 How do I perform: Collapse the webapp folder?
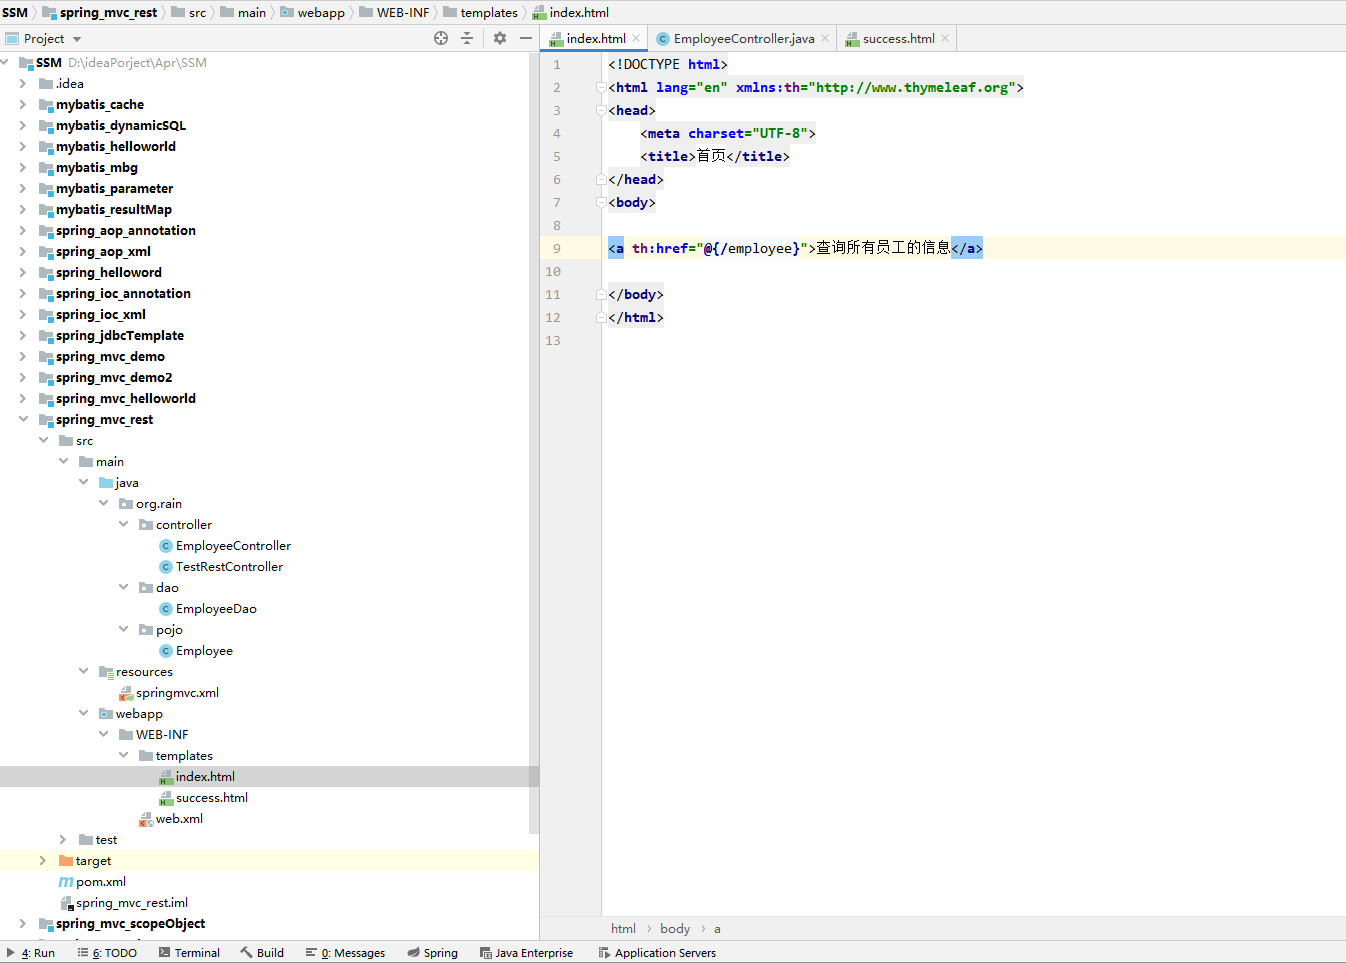point(84,713)
